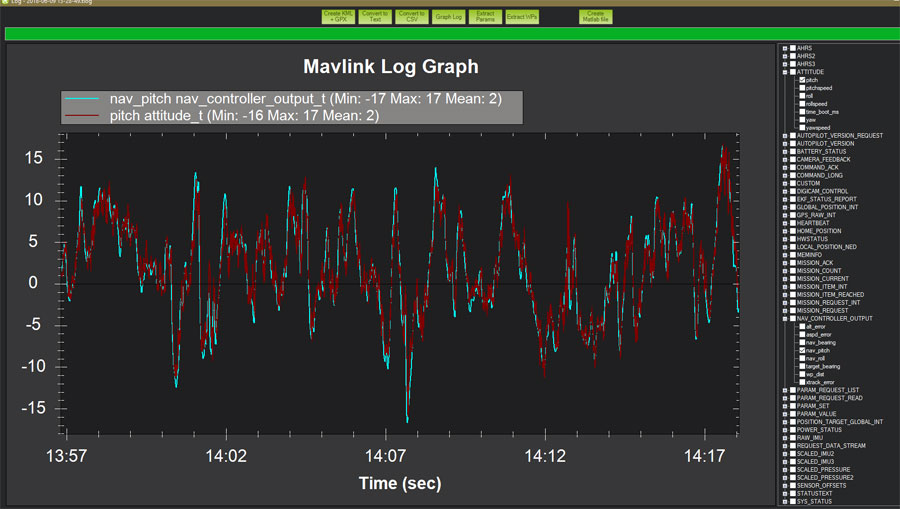Select the MEMINFO tree item
Screen dimensions: 900x509
pyautogui.click(x=809, y=255)
